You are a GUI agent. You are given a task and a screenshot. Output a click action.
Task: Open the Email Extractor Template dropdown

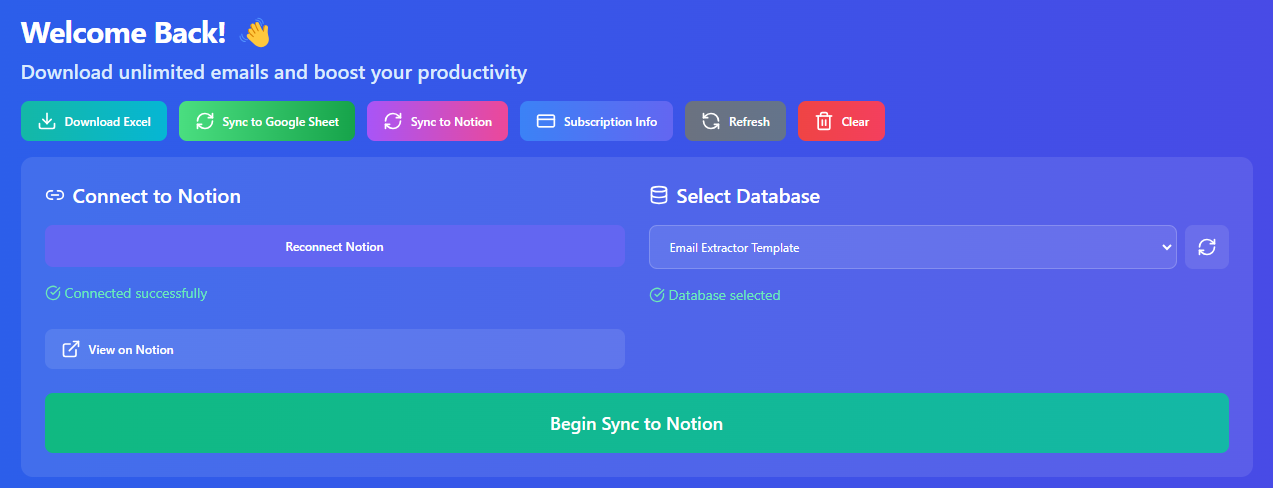pos(900,247)
